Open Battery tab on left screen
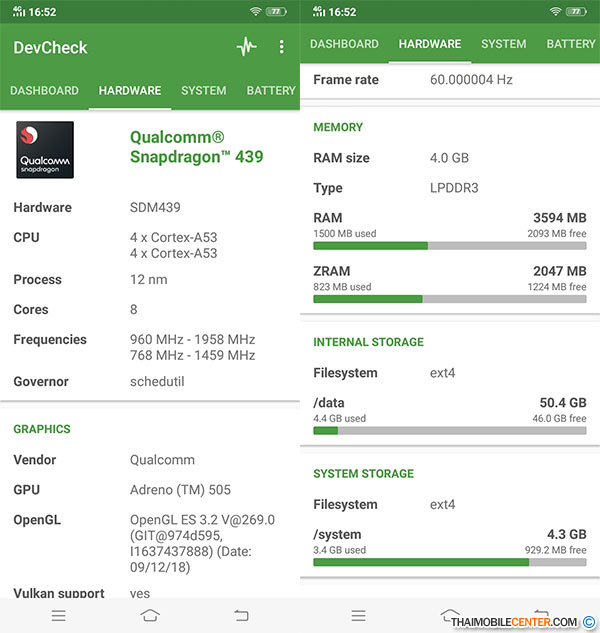The width and height of the screenshot is (600, 633). pos(270,91)
